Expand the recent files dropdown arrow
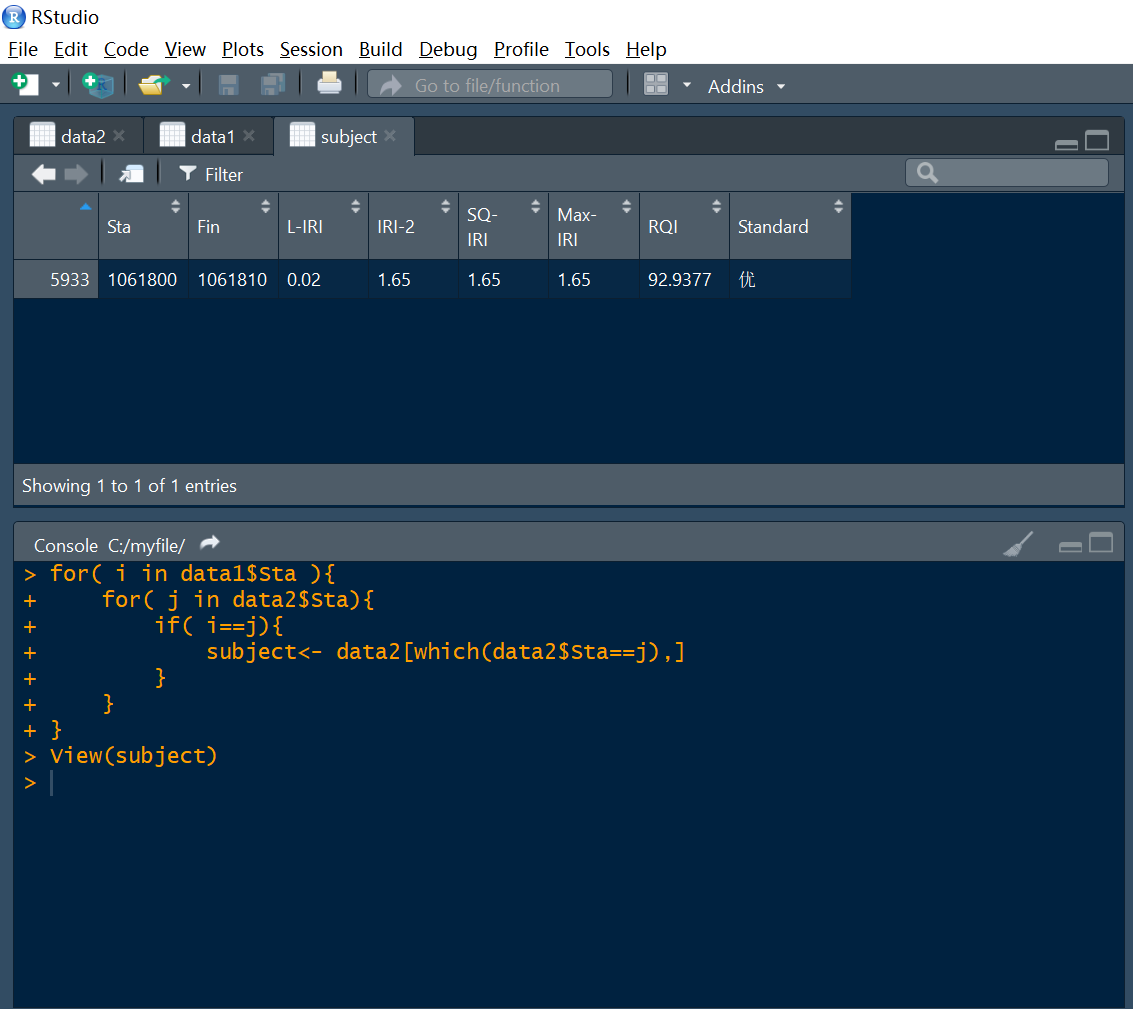 (186, 86)
